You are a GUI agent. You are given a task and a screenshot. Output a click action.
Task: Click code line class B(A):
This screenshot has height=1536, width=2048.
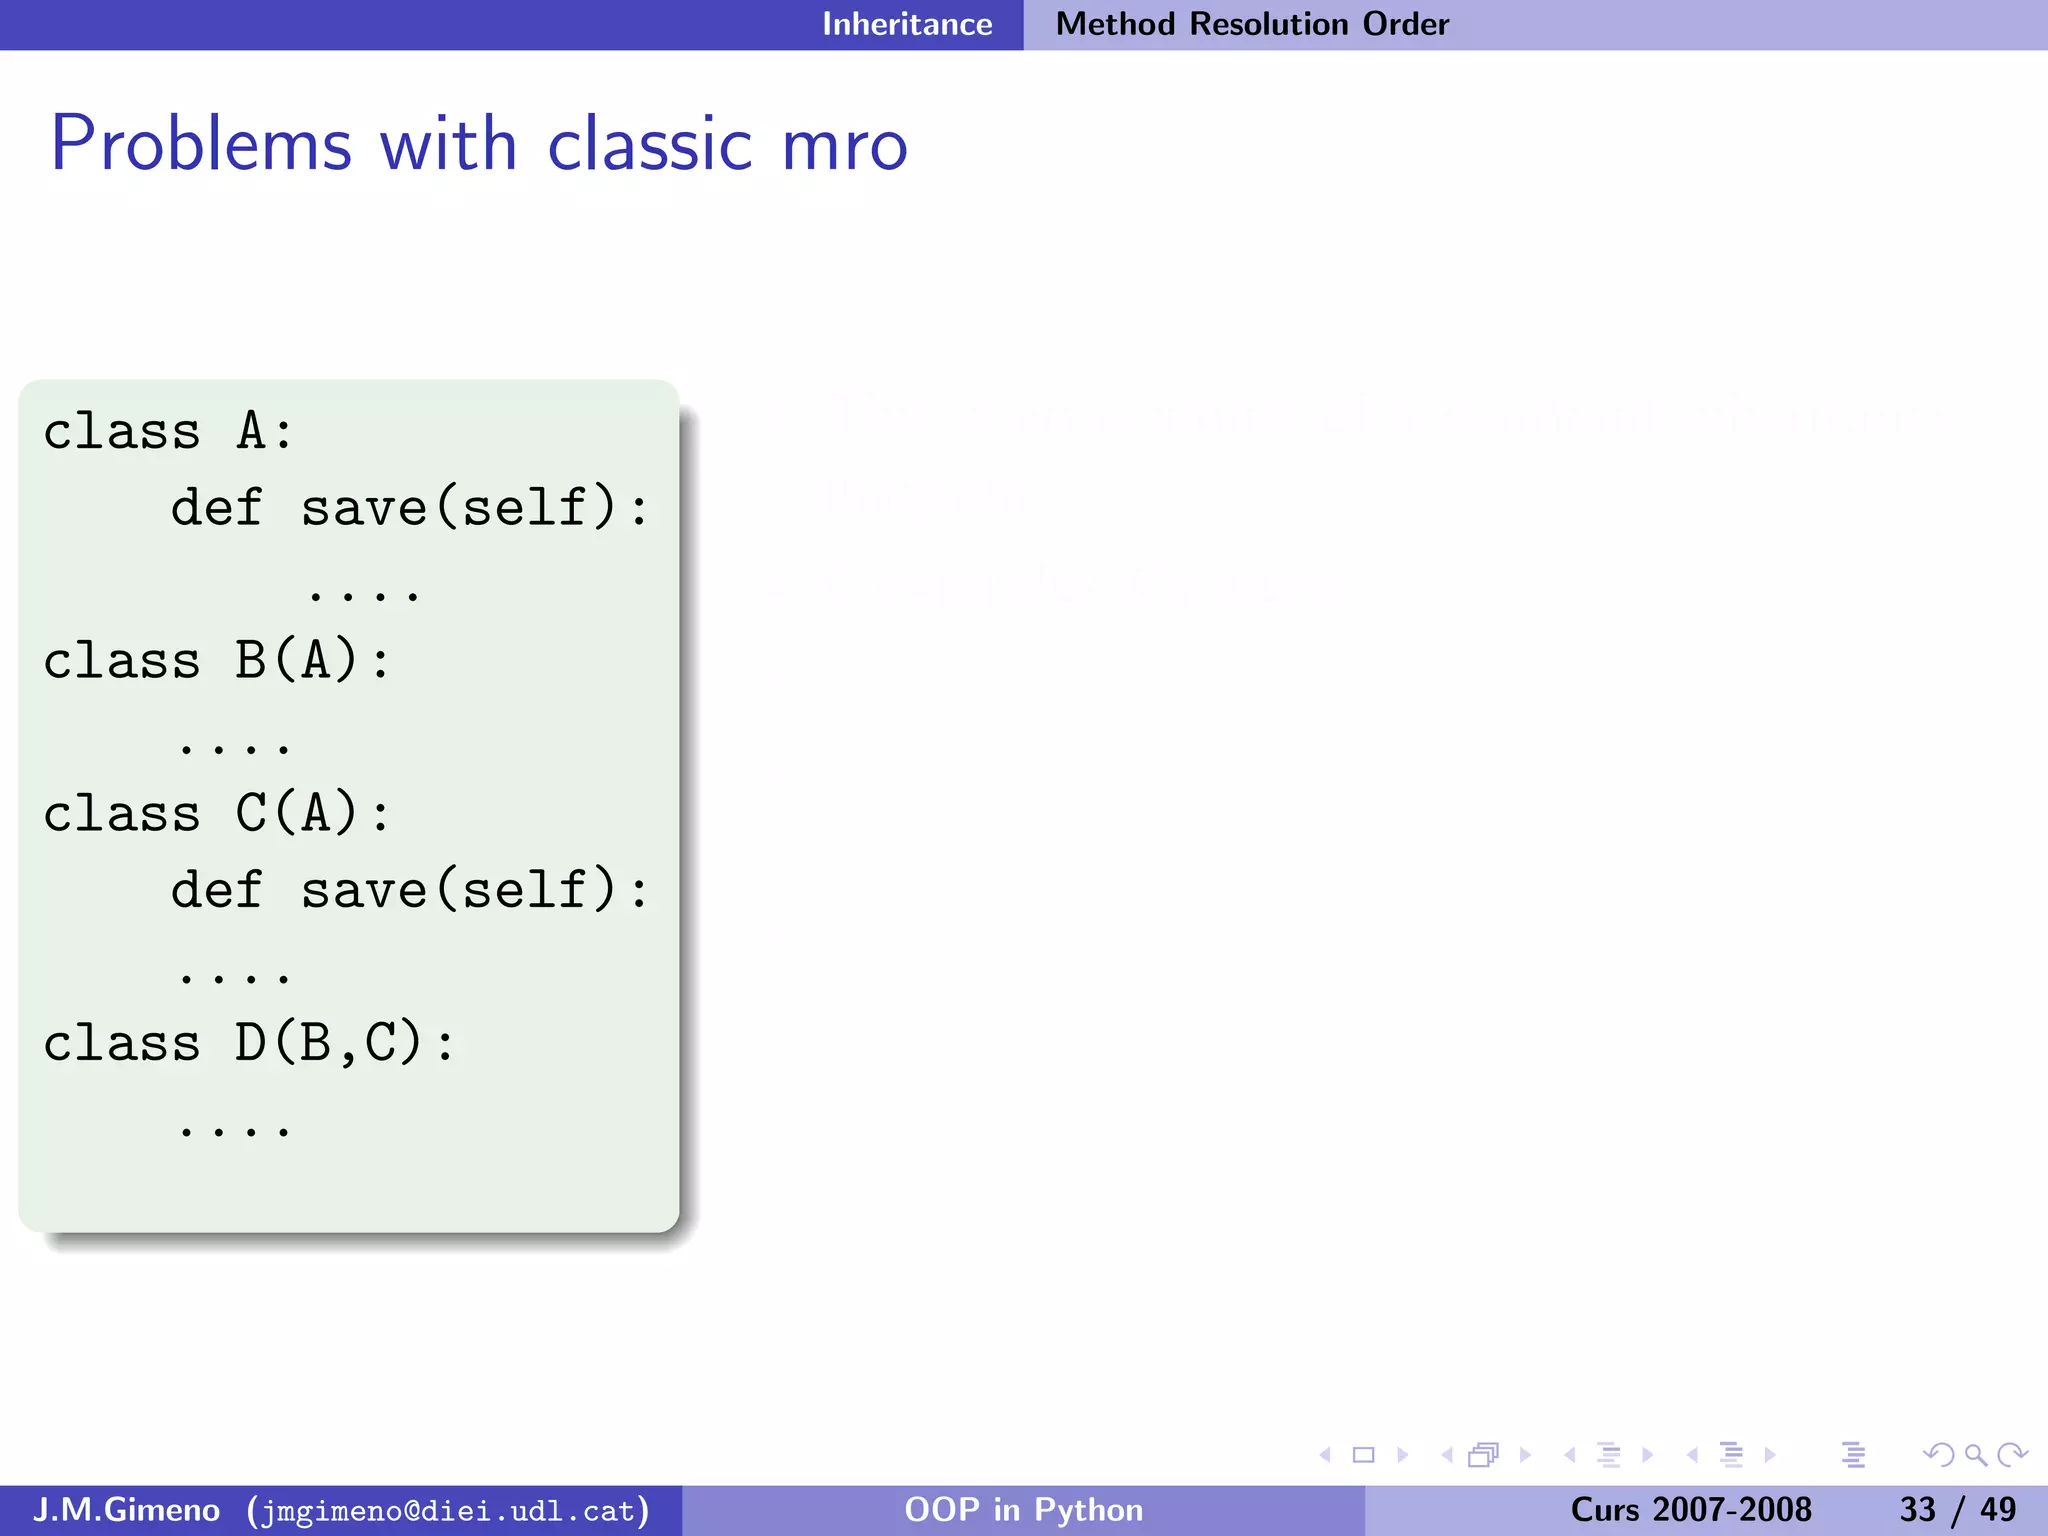(x=217, y=661)
